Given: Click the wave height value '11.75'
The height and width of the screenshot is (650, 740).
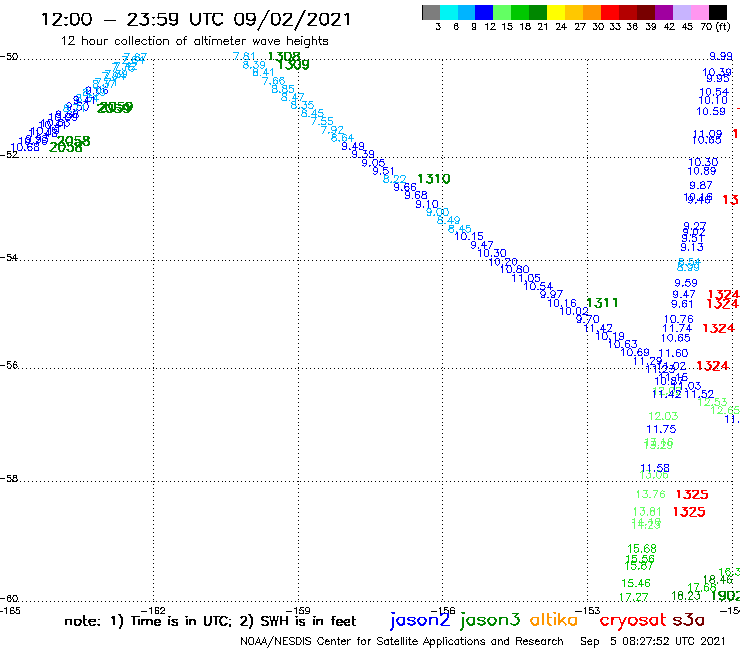Looking at the screenshot, I should [x=661, y=429].
